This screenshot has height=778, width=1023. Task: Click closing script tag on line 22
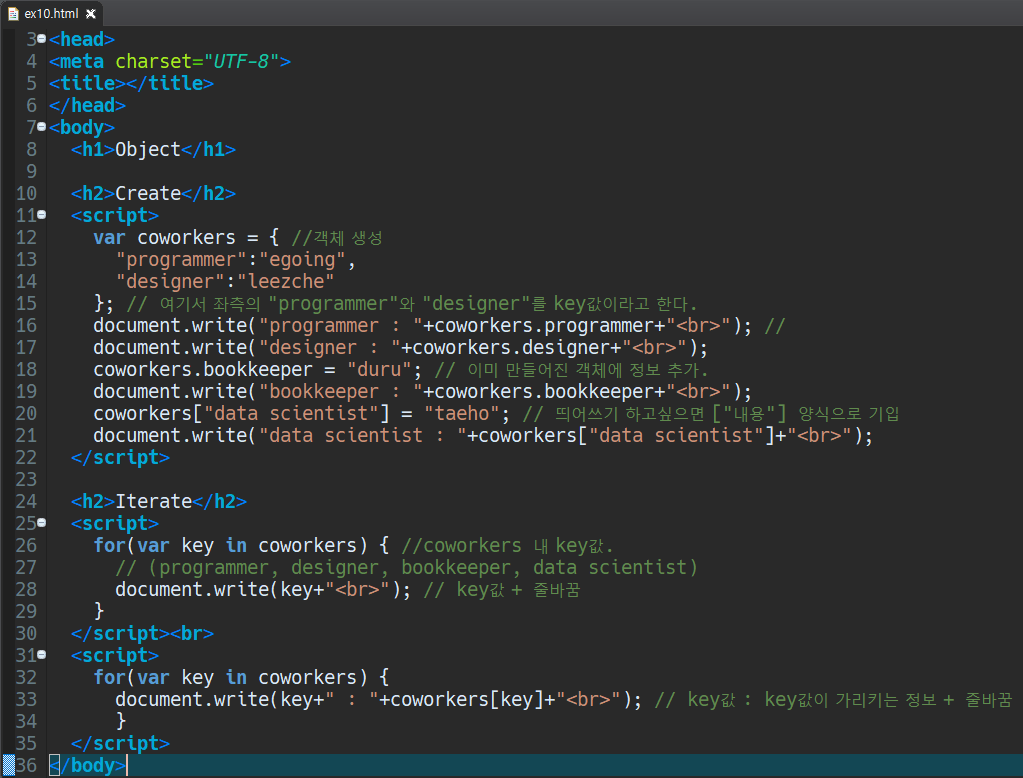tap(120, 458)
